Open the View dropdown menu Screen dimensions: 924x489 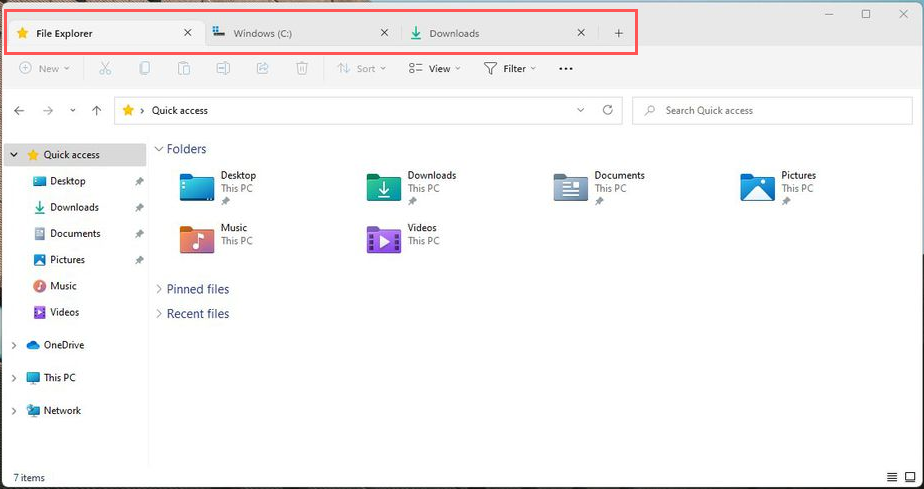pos(435,68)
